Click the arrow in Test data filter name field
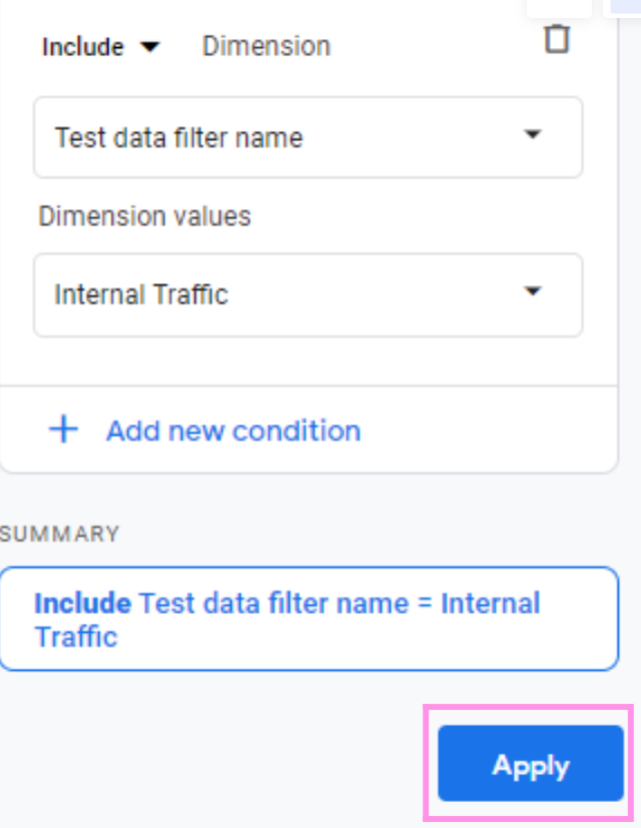 (x=533, y=135)
